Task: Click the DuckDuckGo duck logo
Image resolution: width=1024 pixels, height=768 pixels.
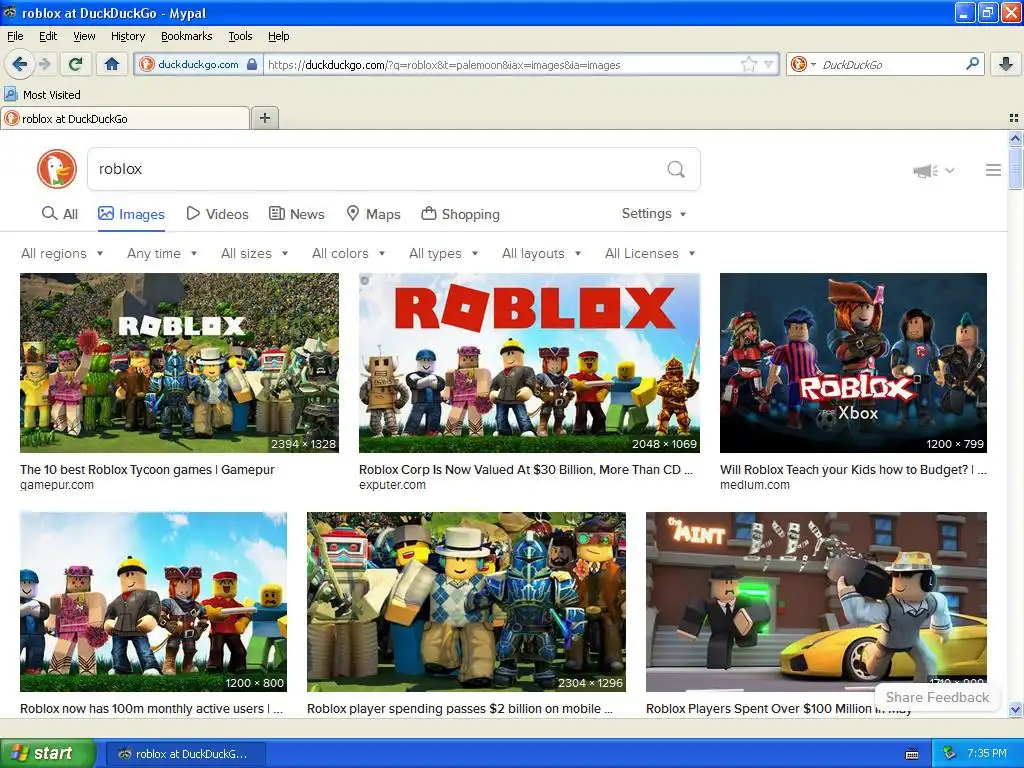Action: (x=57, y=168)
